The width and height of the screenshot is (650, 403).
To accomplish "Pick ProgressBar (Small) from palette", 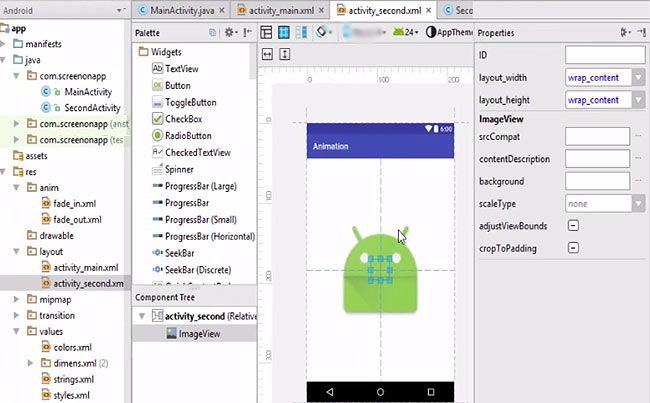I will click(x=201, y=220).
